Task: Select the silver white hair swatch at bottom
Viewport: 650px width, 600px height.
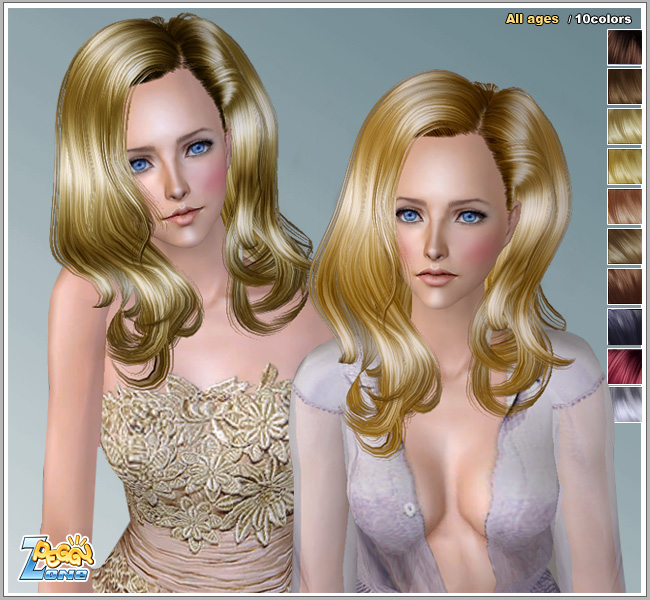Action: pyautogui.click(x=624, y=405)
